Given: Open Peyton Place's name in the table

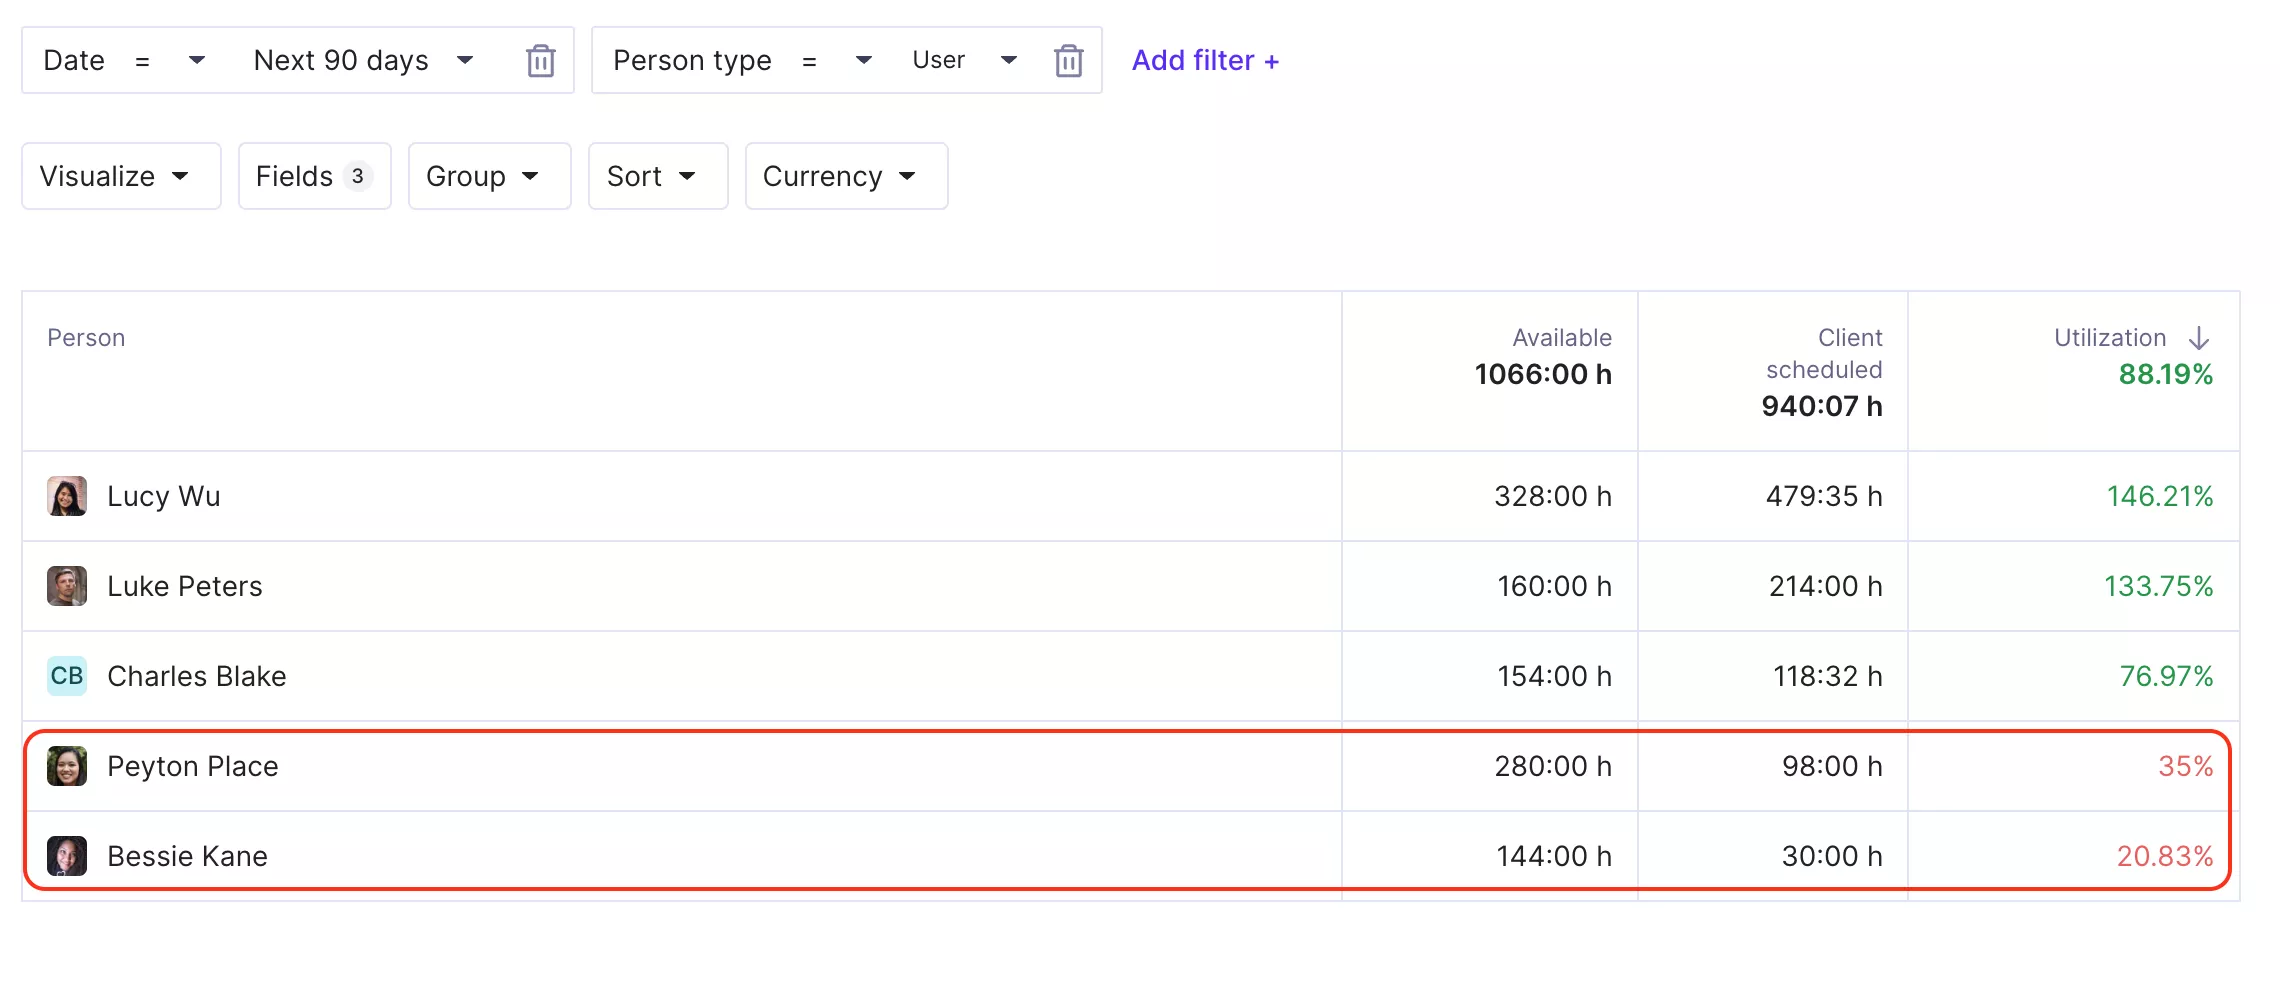Looking at the screenshot, I should pos(193,766).
